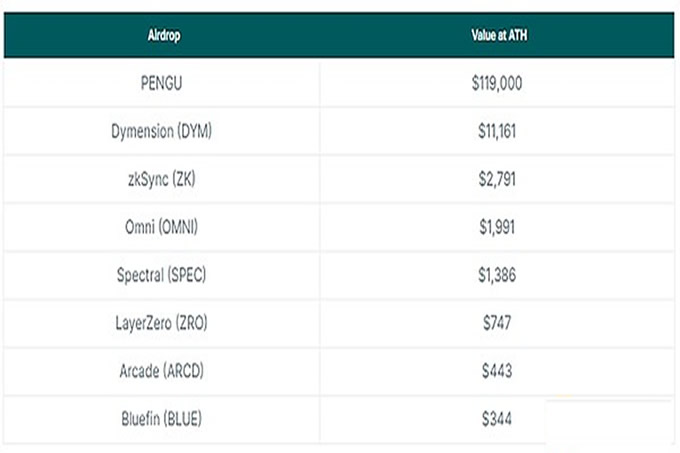The height and width of the screenshot is (453, 680).
Task: Click the $1,386 Spectral value
Action: pyautogui.click(x=497, y=275)
